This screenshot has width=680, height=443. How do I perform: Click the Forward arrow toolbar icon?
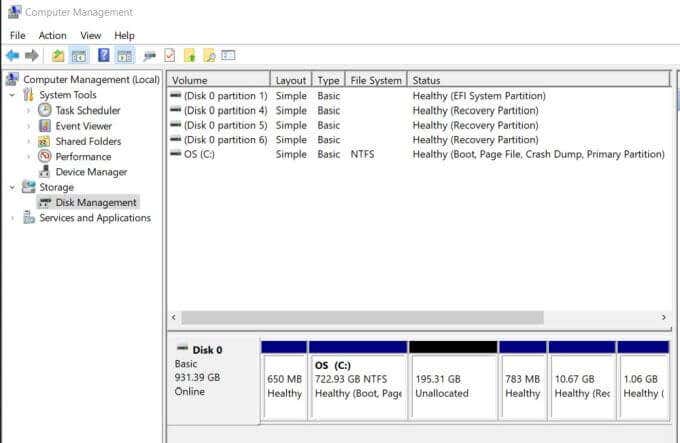pos(32,55)
